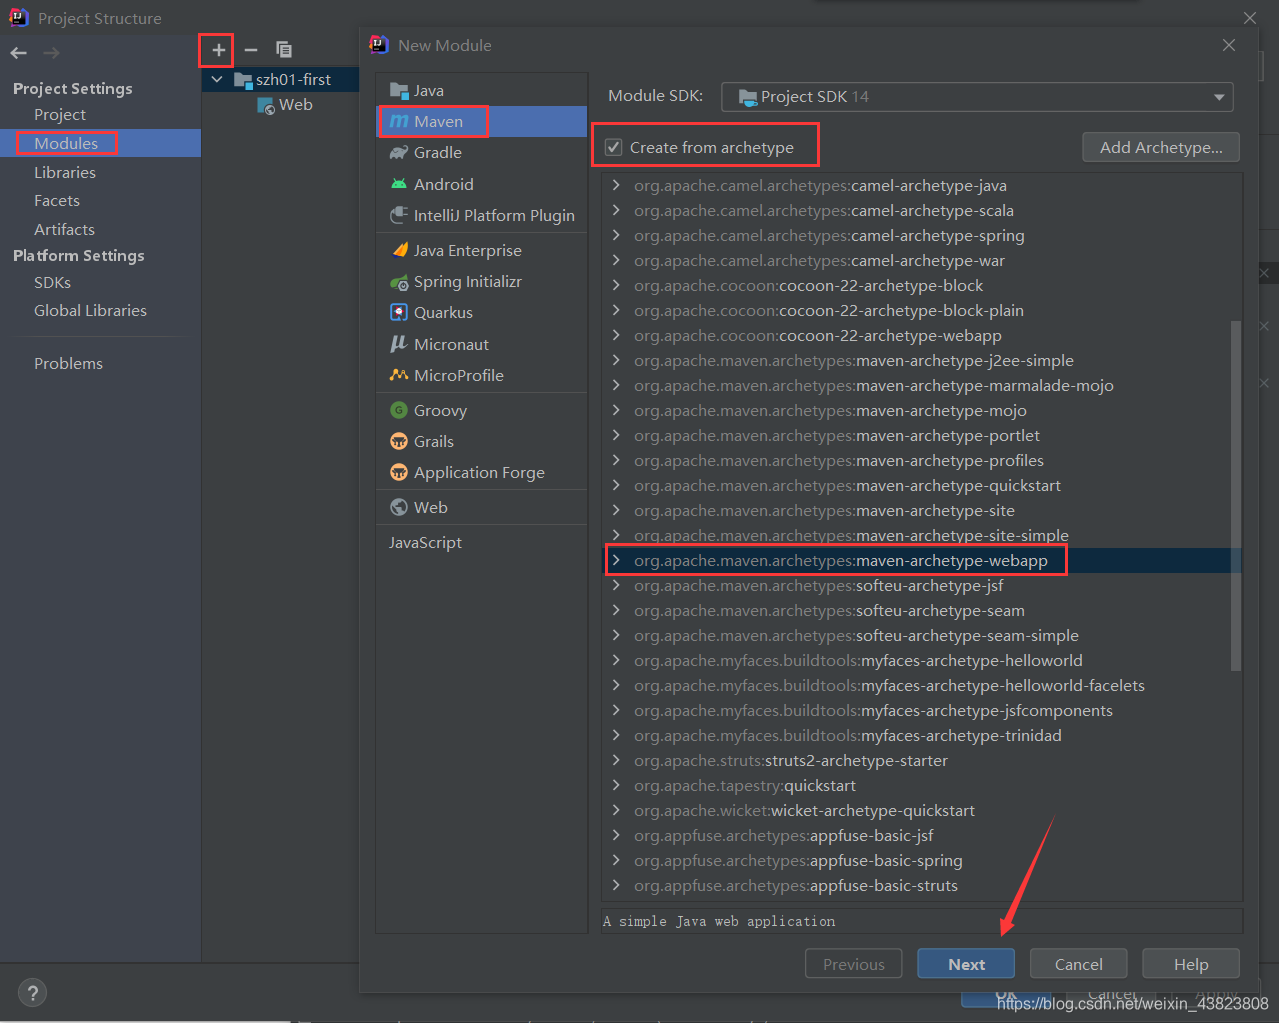The width and height of the screenshot is (1279, 1023).
Task: Expand myfaces-archetype-helloworld archetype
Action: pyautogui.click(x=616, y=660)
